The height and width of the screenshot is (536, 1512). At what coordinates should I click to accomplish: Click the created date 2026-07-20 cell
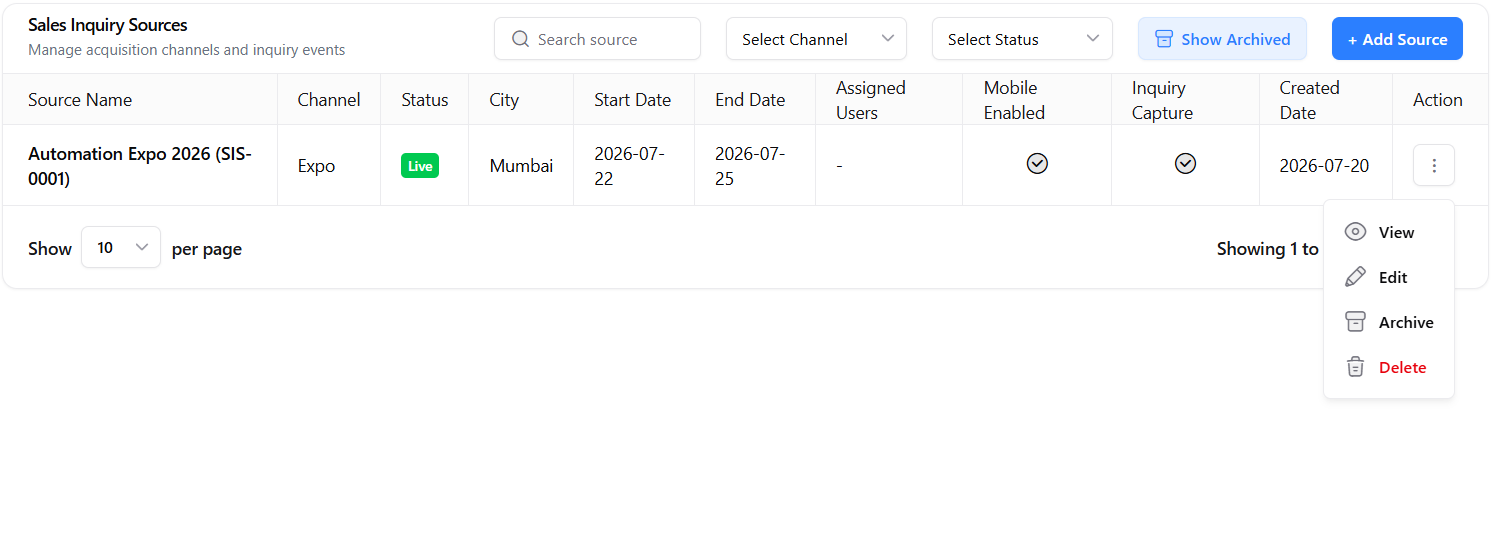tap(1324, 166)
